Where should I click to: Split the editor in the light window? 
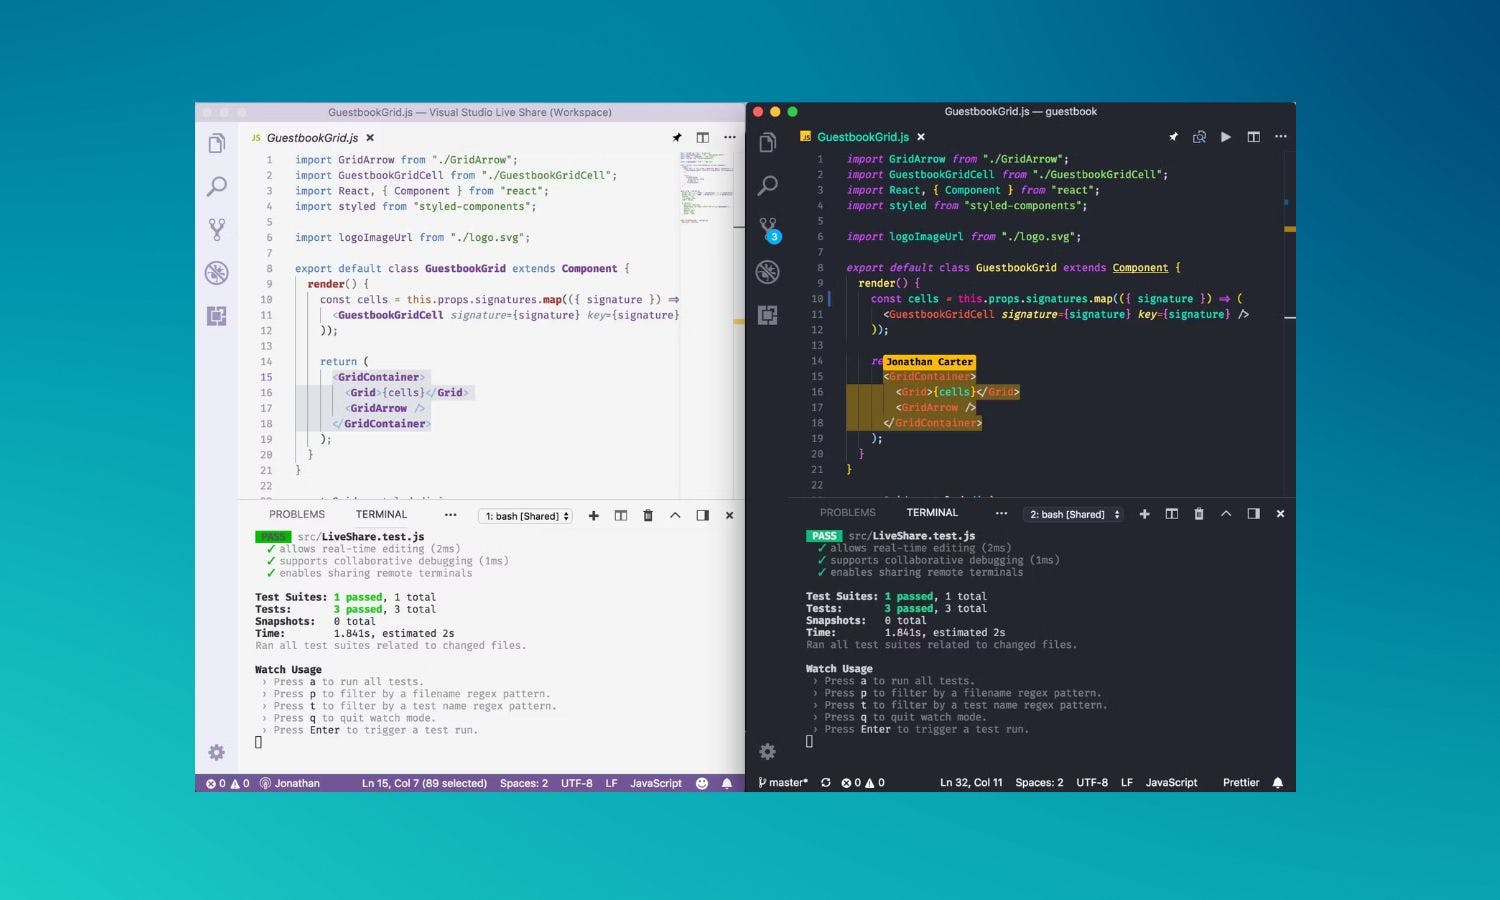click(703, 138)
